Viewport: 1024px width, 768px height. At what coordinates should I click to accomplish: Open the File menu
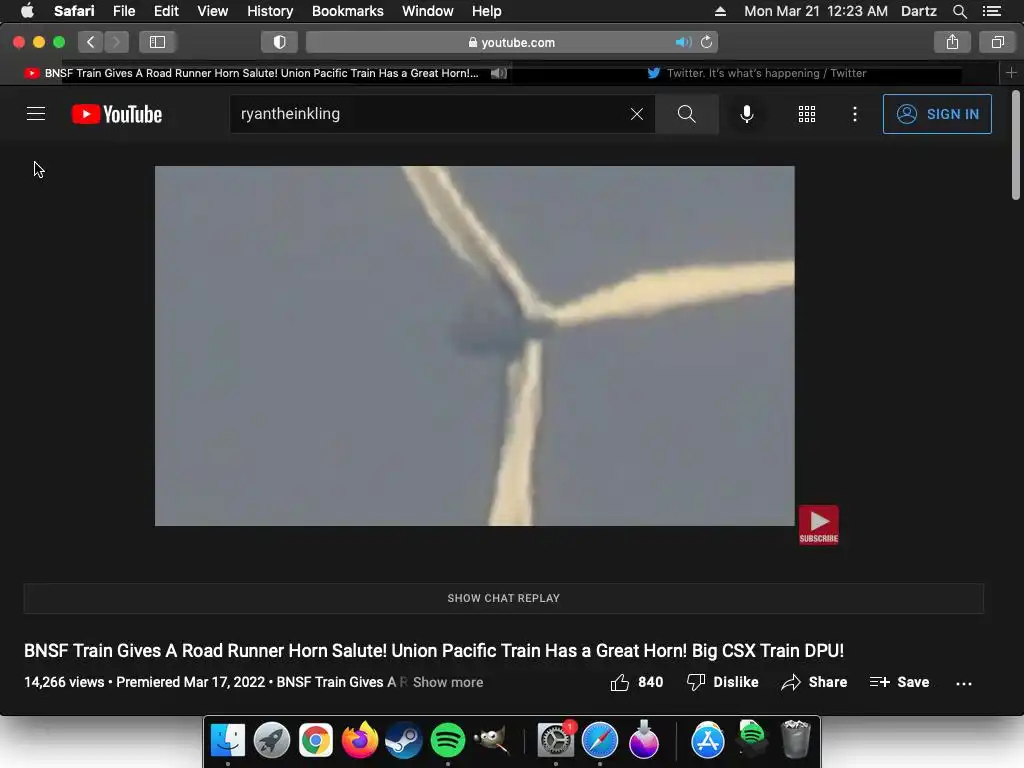click(123, 11)
